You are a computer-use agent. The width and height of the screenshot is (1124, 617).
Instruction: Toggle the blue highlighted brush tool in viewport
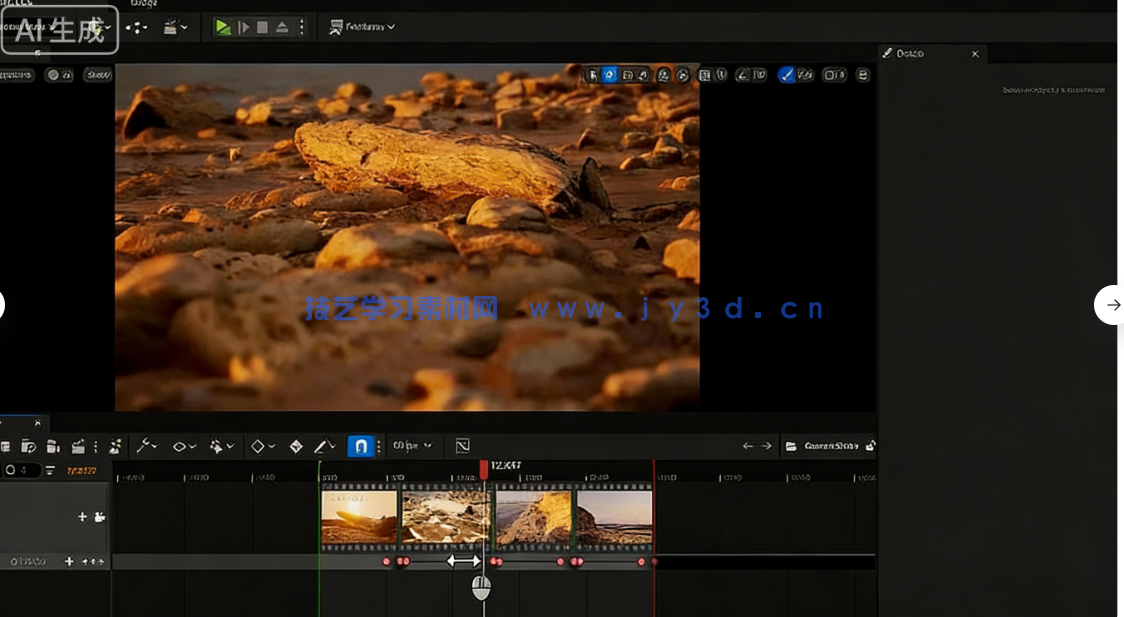[x=787, y=75]
